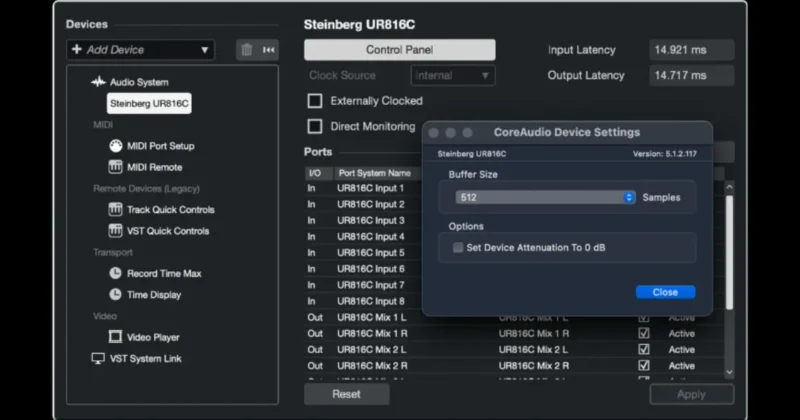Click the VST Quick Controls icon
Viewport: 800px width, 420px height.
click(x=115, y=231)
